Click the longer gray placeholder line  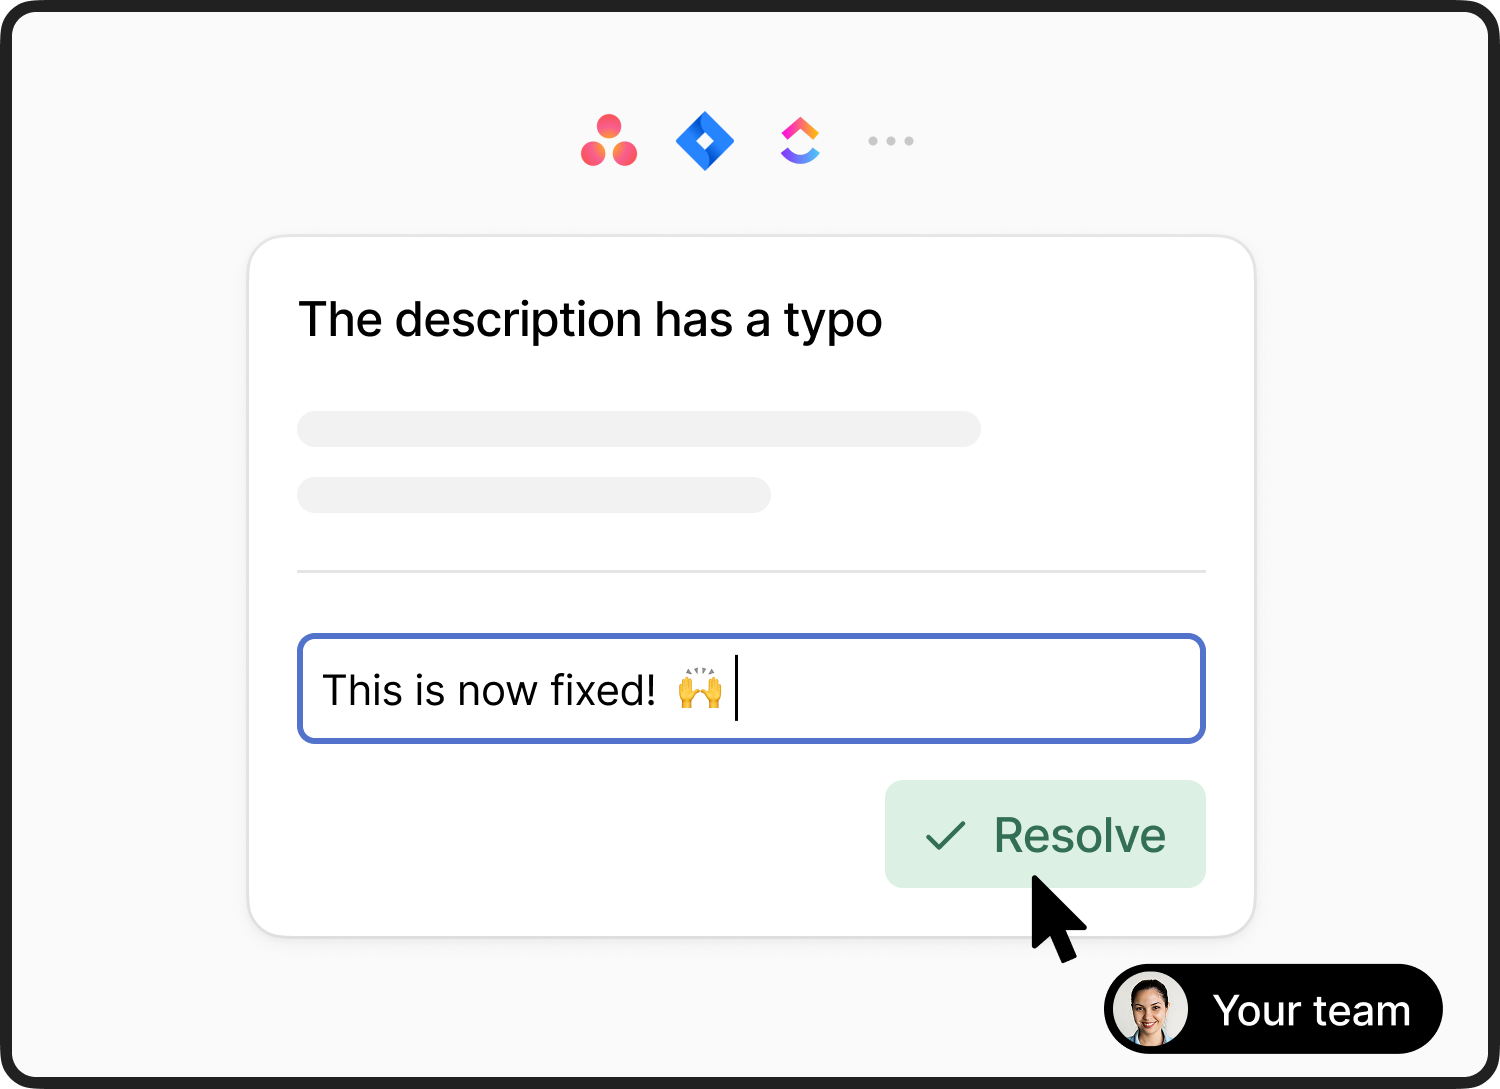pyautogui.click(x=639, y=429)
